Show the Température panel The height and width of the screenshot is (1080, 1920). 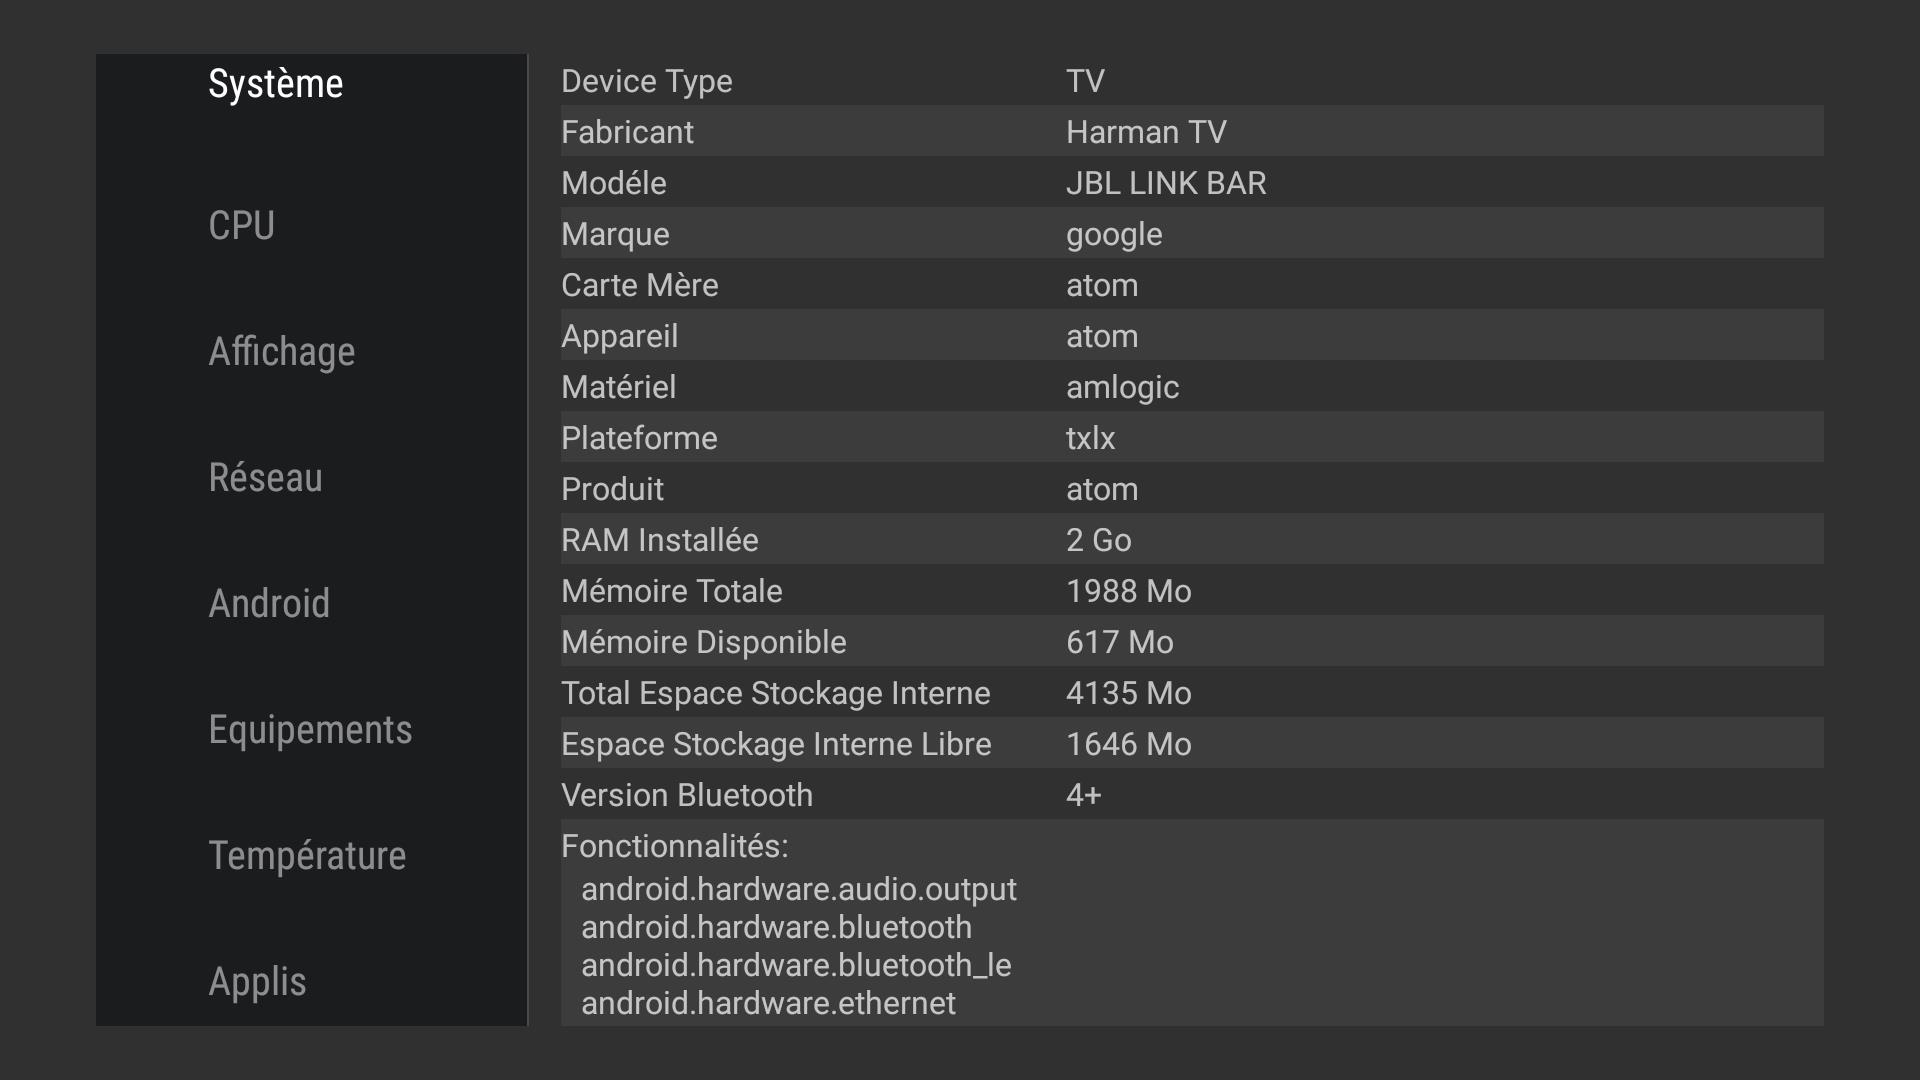click(x=307, y=856)
